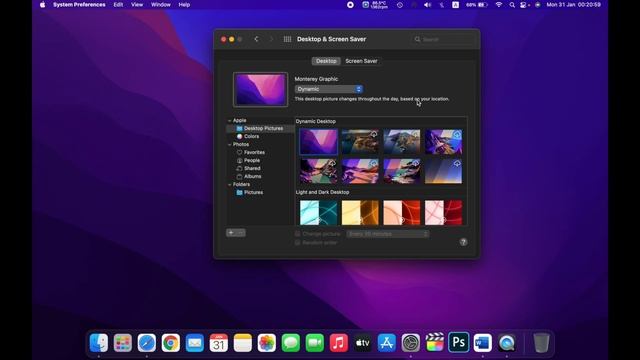The image size is (640, 360).
Task: Open Finder from the Dock
Action: [99, 342]
